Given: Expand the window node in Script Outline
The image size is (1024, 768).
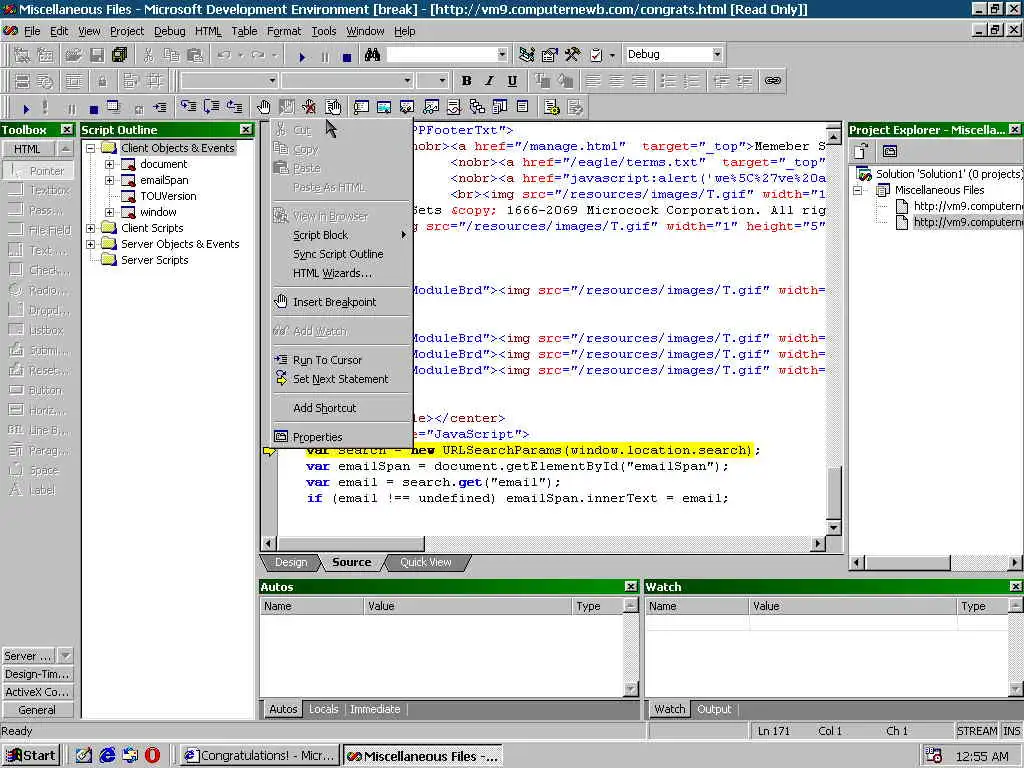Looking at the screenshot, I should (110, 212).
